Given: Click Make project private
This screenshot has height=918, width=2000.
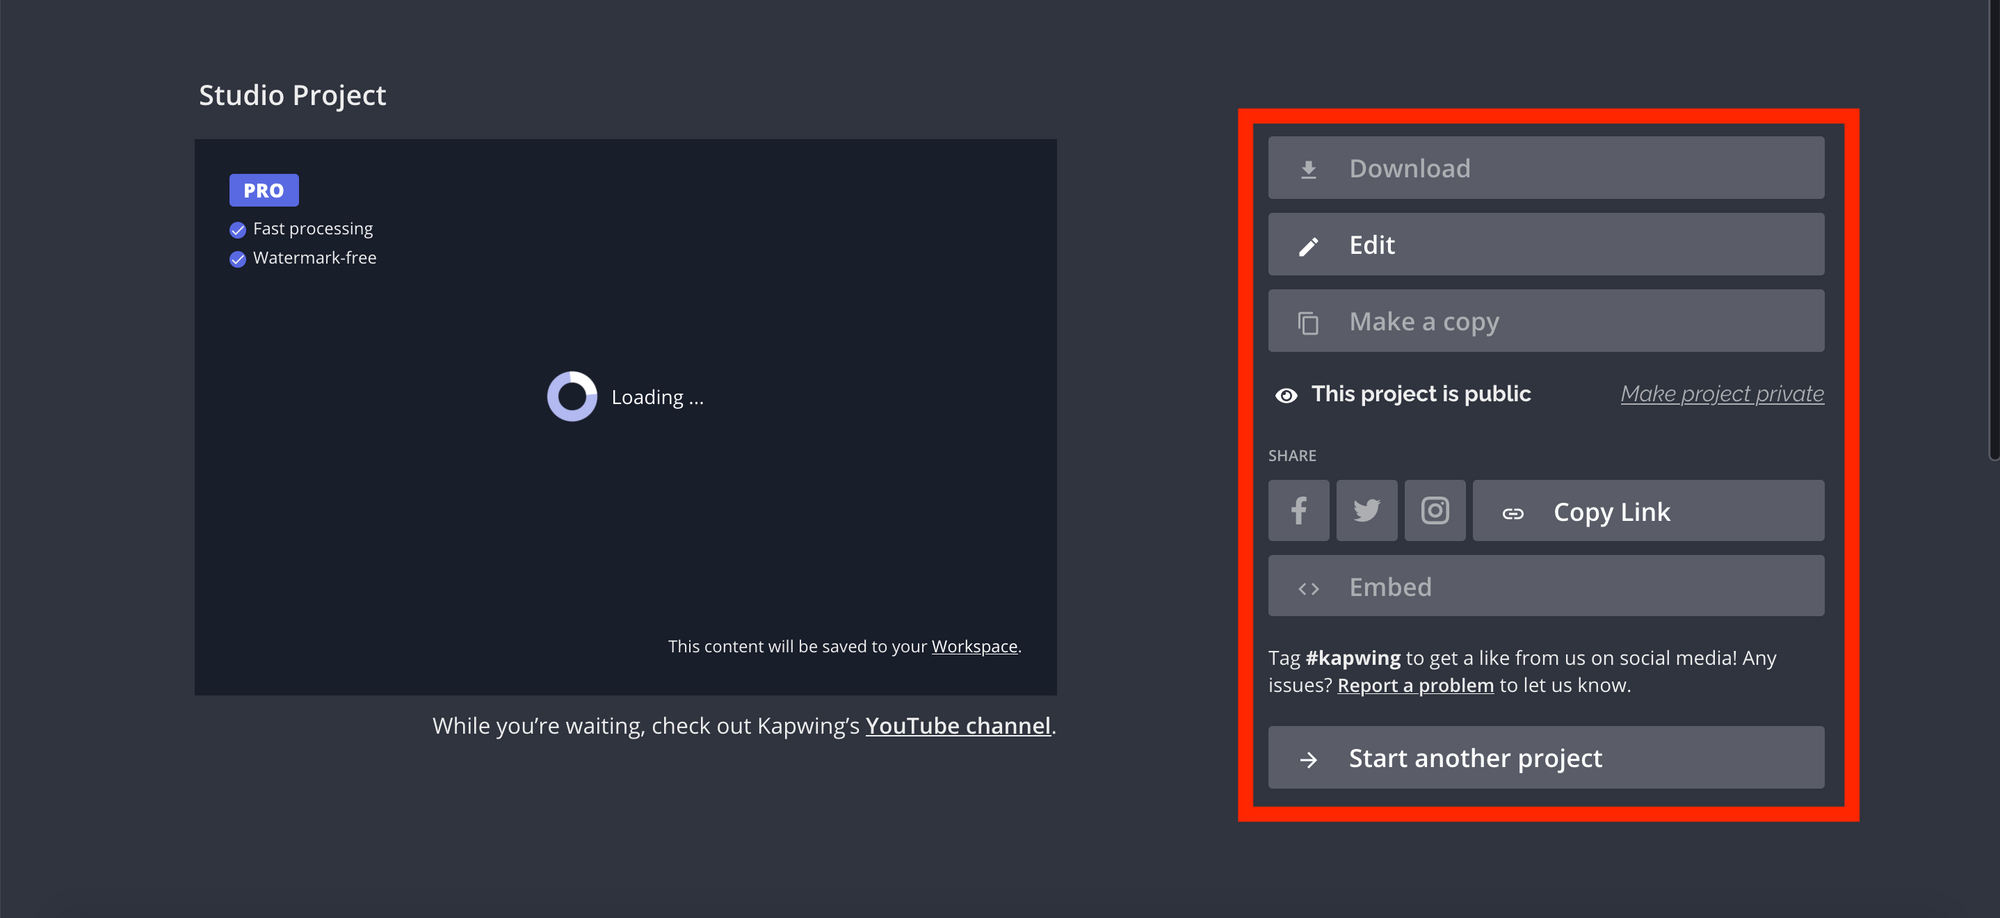Looking at the screenshot, I should [1721, 393].
